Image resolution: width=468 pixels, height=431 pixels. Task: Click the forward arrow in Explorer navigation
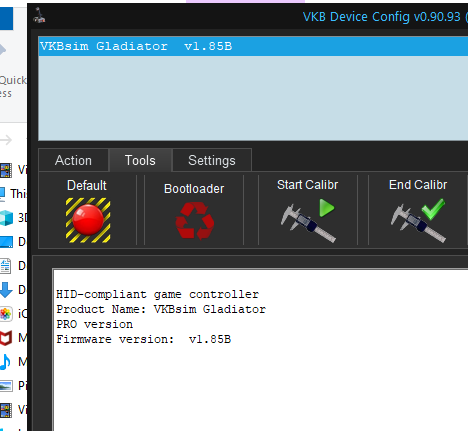pyautogui.click(x=6, y=140)
